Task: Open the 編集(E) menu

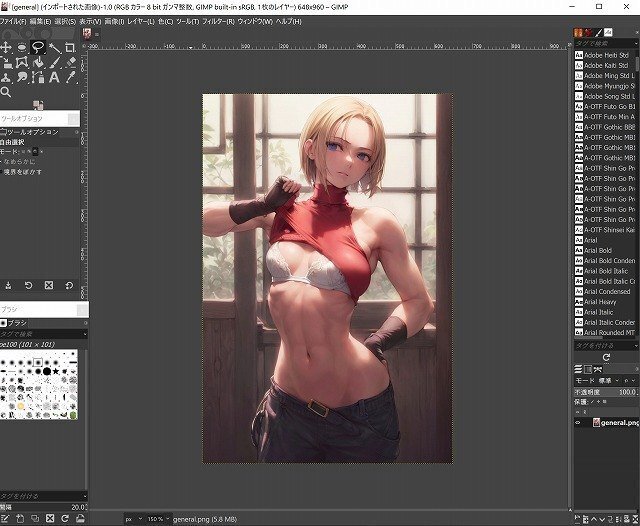Action: (40, 21)
